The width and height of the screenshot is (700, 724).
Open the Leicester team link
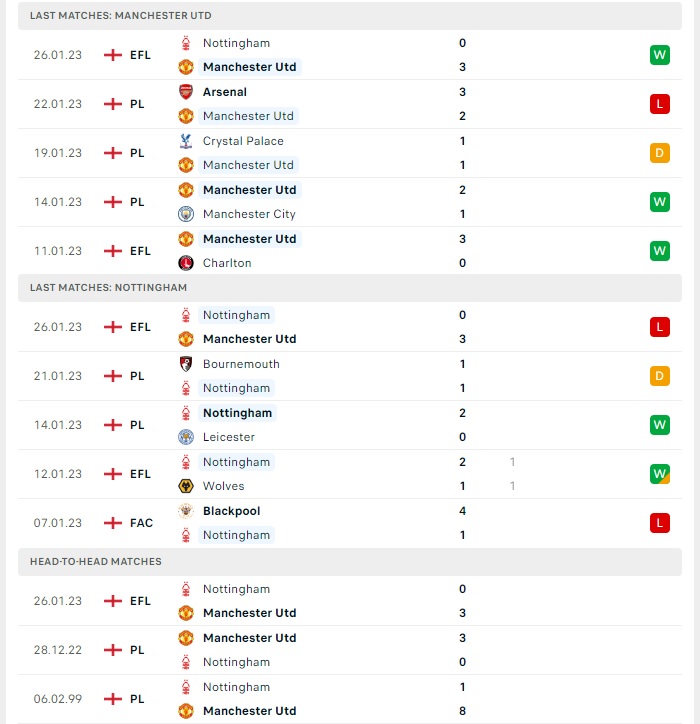(229, 437)
